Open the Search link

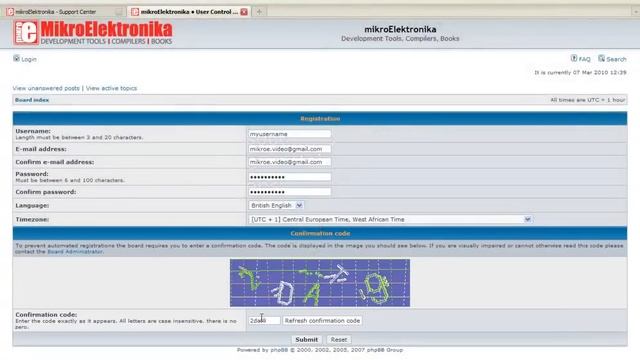pos(616,59)
